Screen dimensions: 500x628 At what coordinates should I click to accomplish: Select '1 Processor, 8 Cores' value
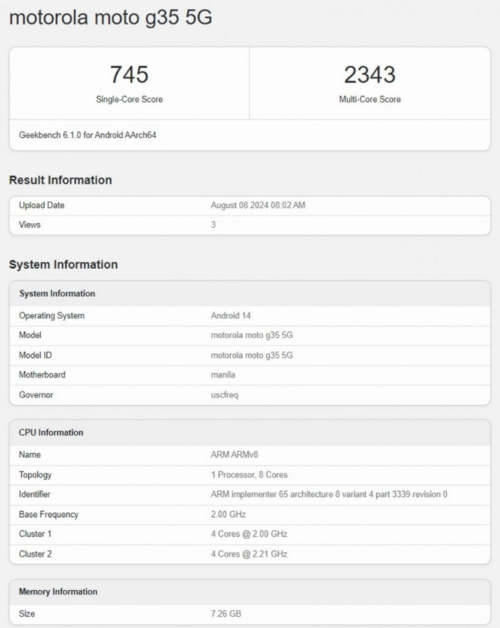(249, 475)
